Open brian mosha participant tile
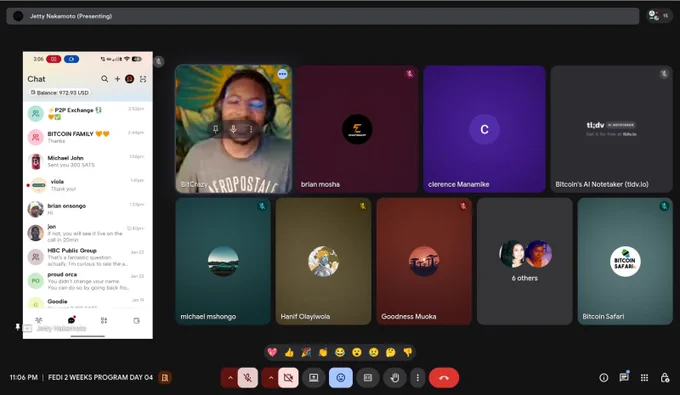Viewport: 680px width, 395px height. (x=357, y=129)
